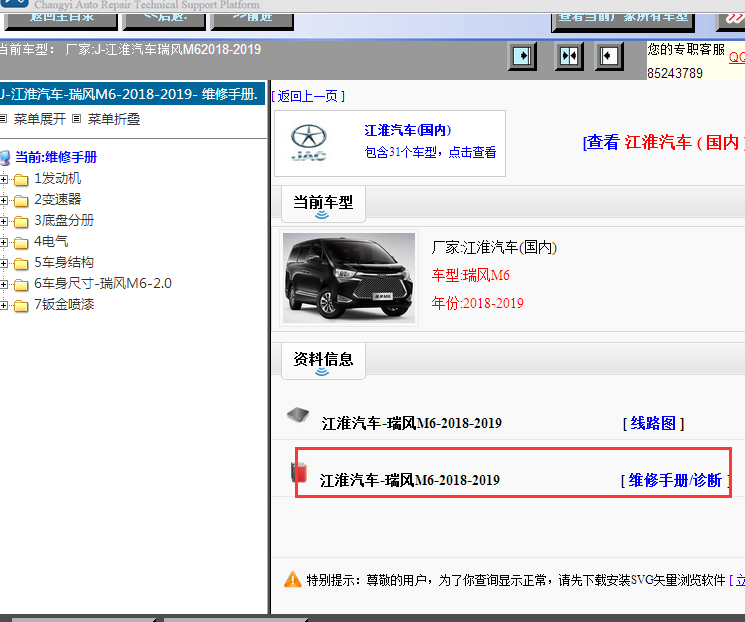The width and height of the screenshot is (745, 622).
Task: Click the folder icon beside 2变速器
Action: coord(21,201)
